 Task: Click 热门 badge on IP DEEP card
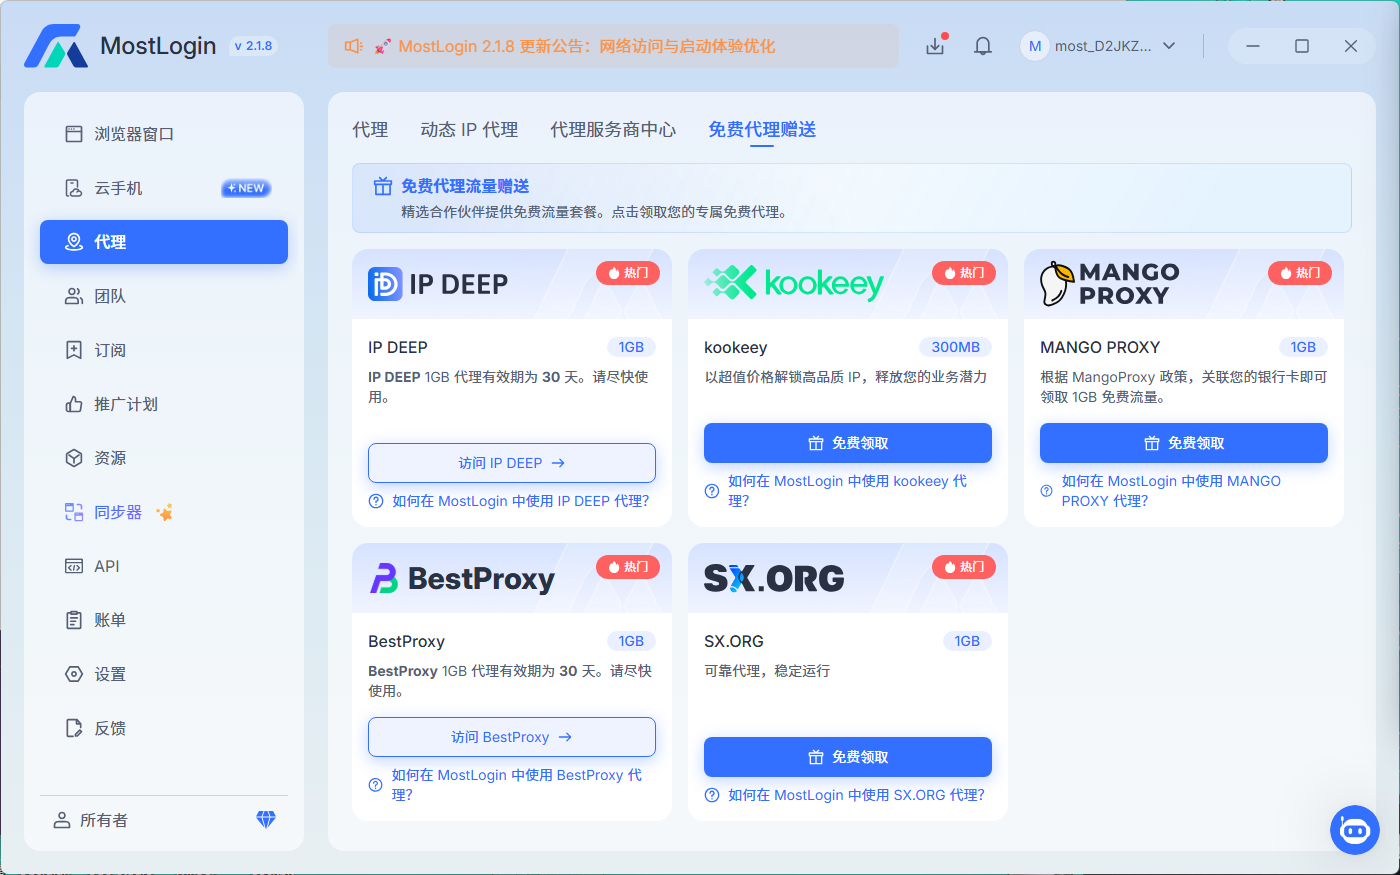(628, 273)
